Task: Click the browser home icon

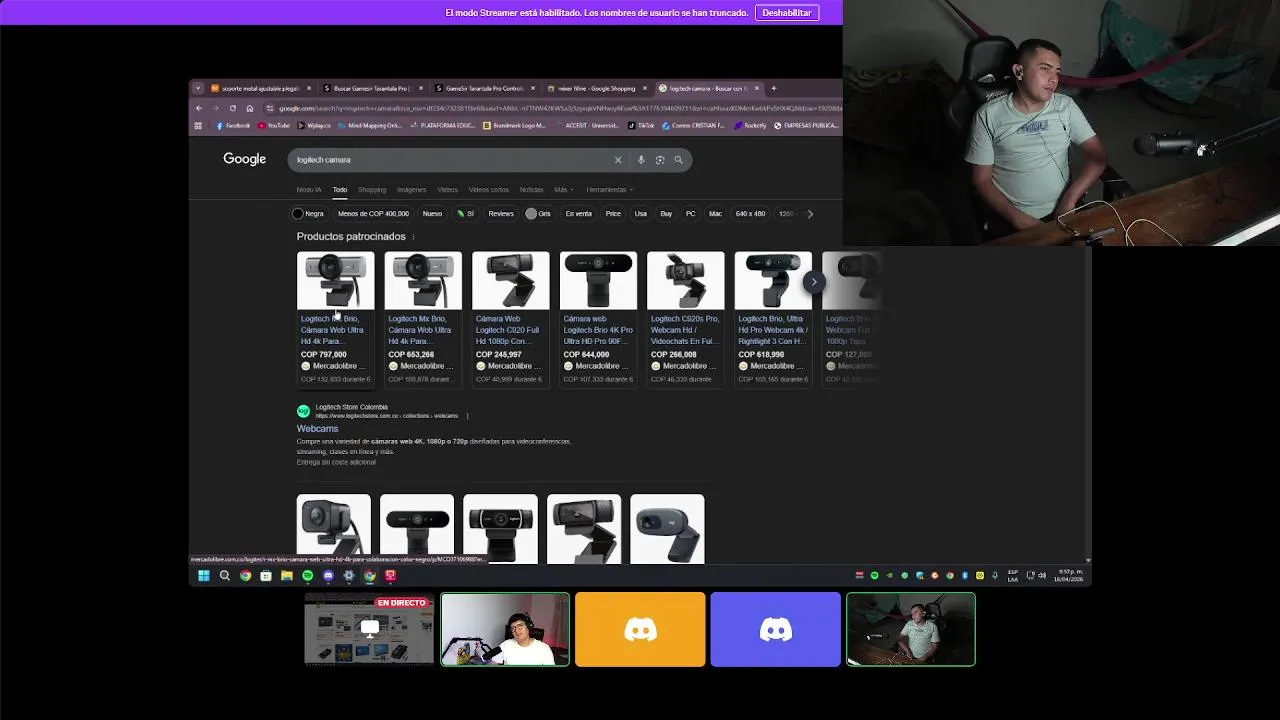Action: point(250,108)
